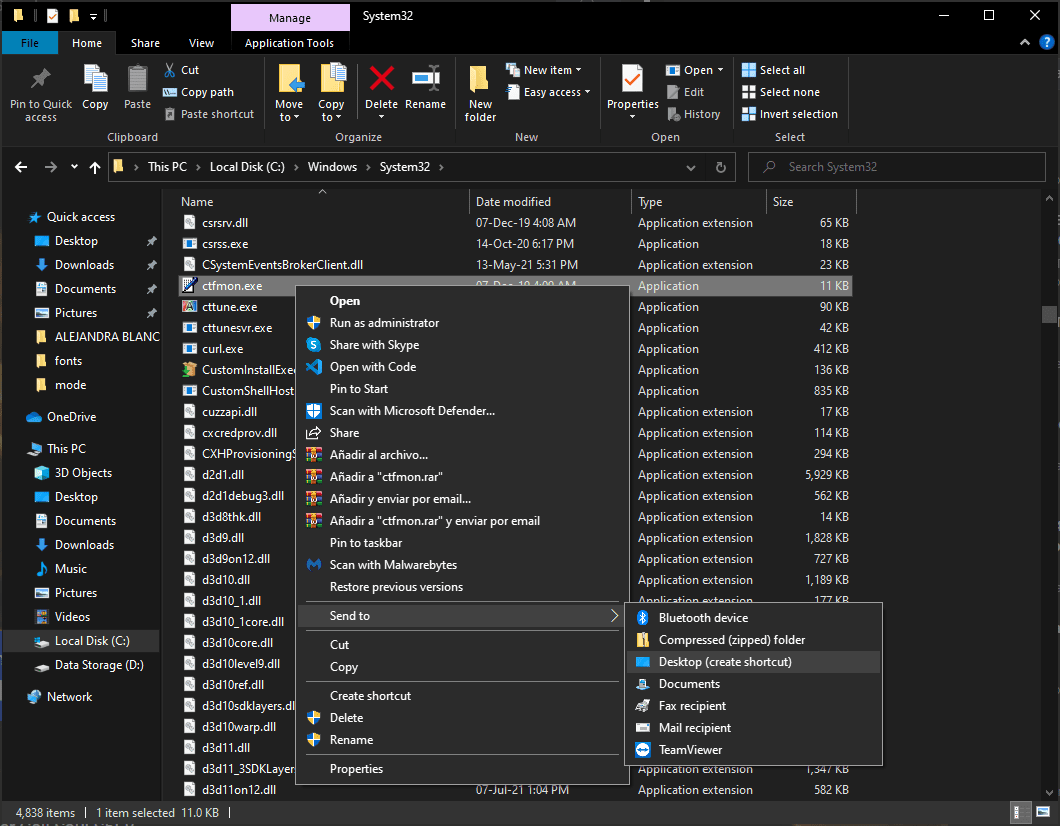1060x826 pixels.
Task: Navigate up to the Windows folder
Action: point(95,167)
